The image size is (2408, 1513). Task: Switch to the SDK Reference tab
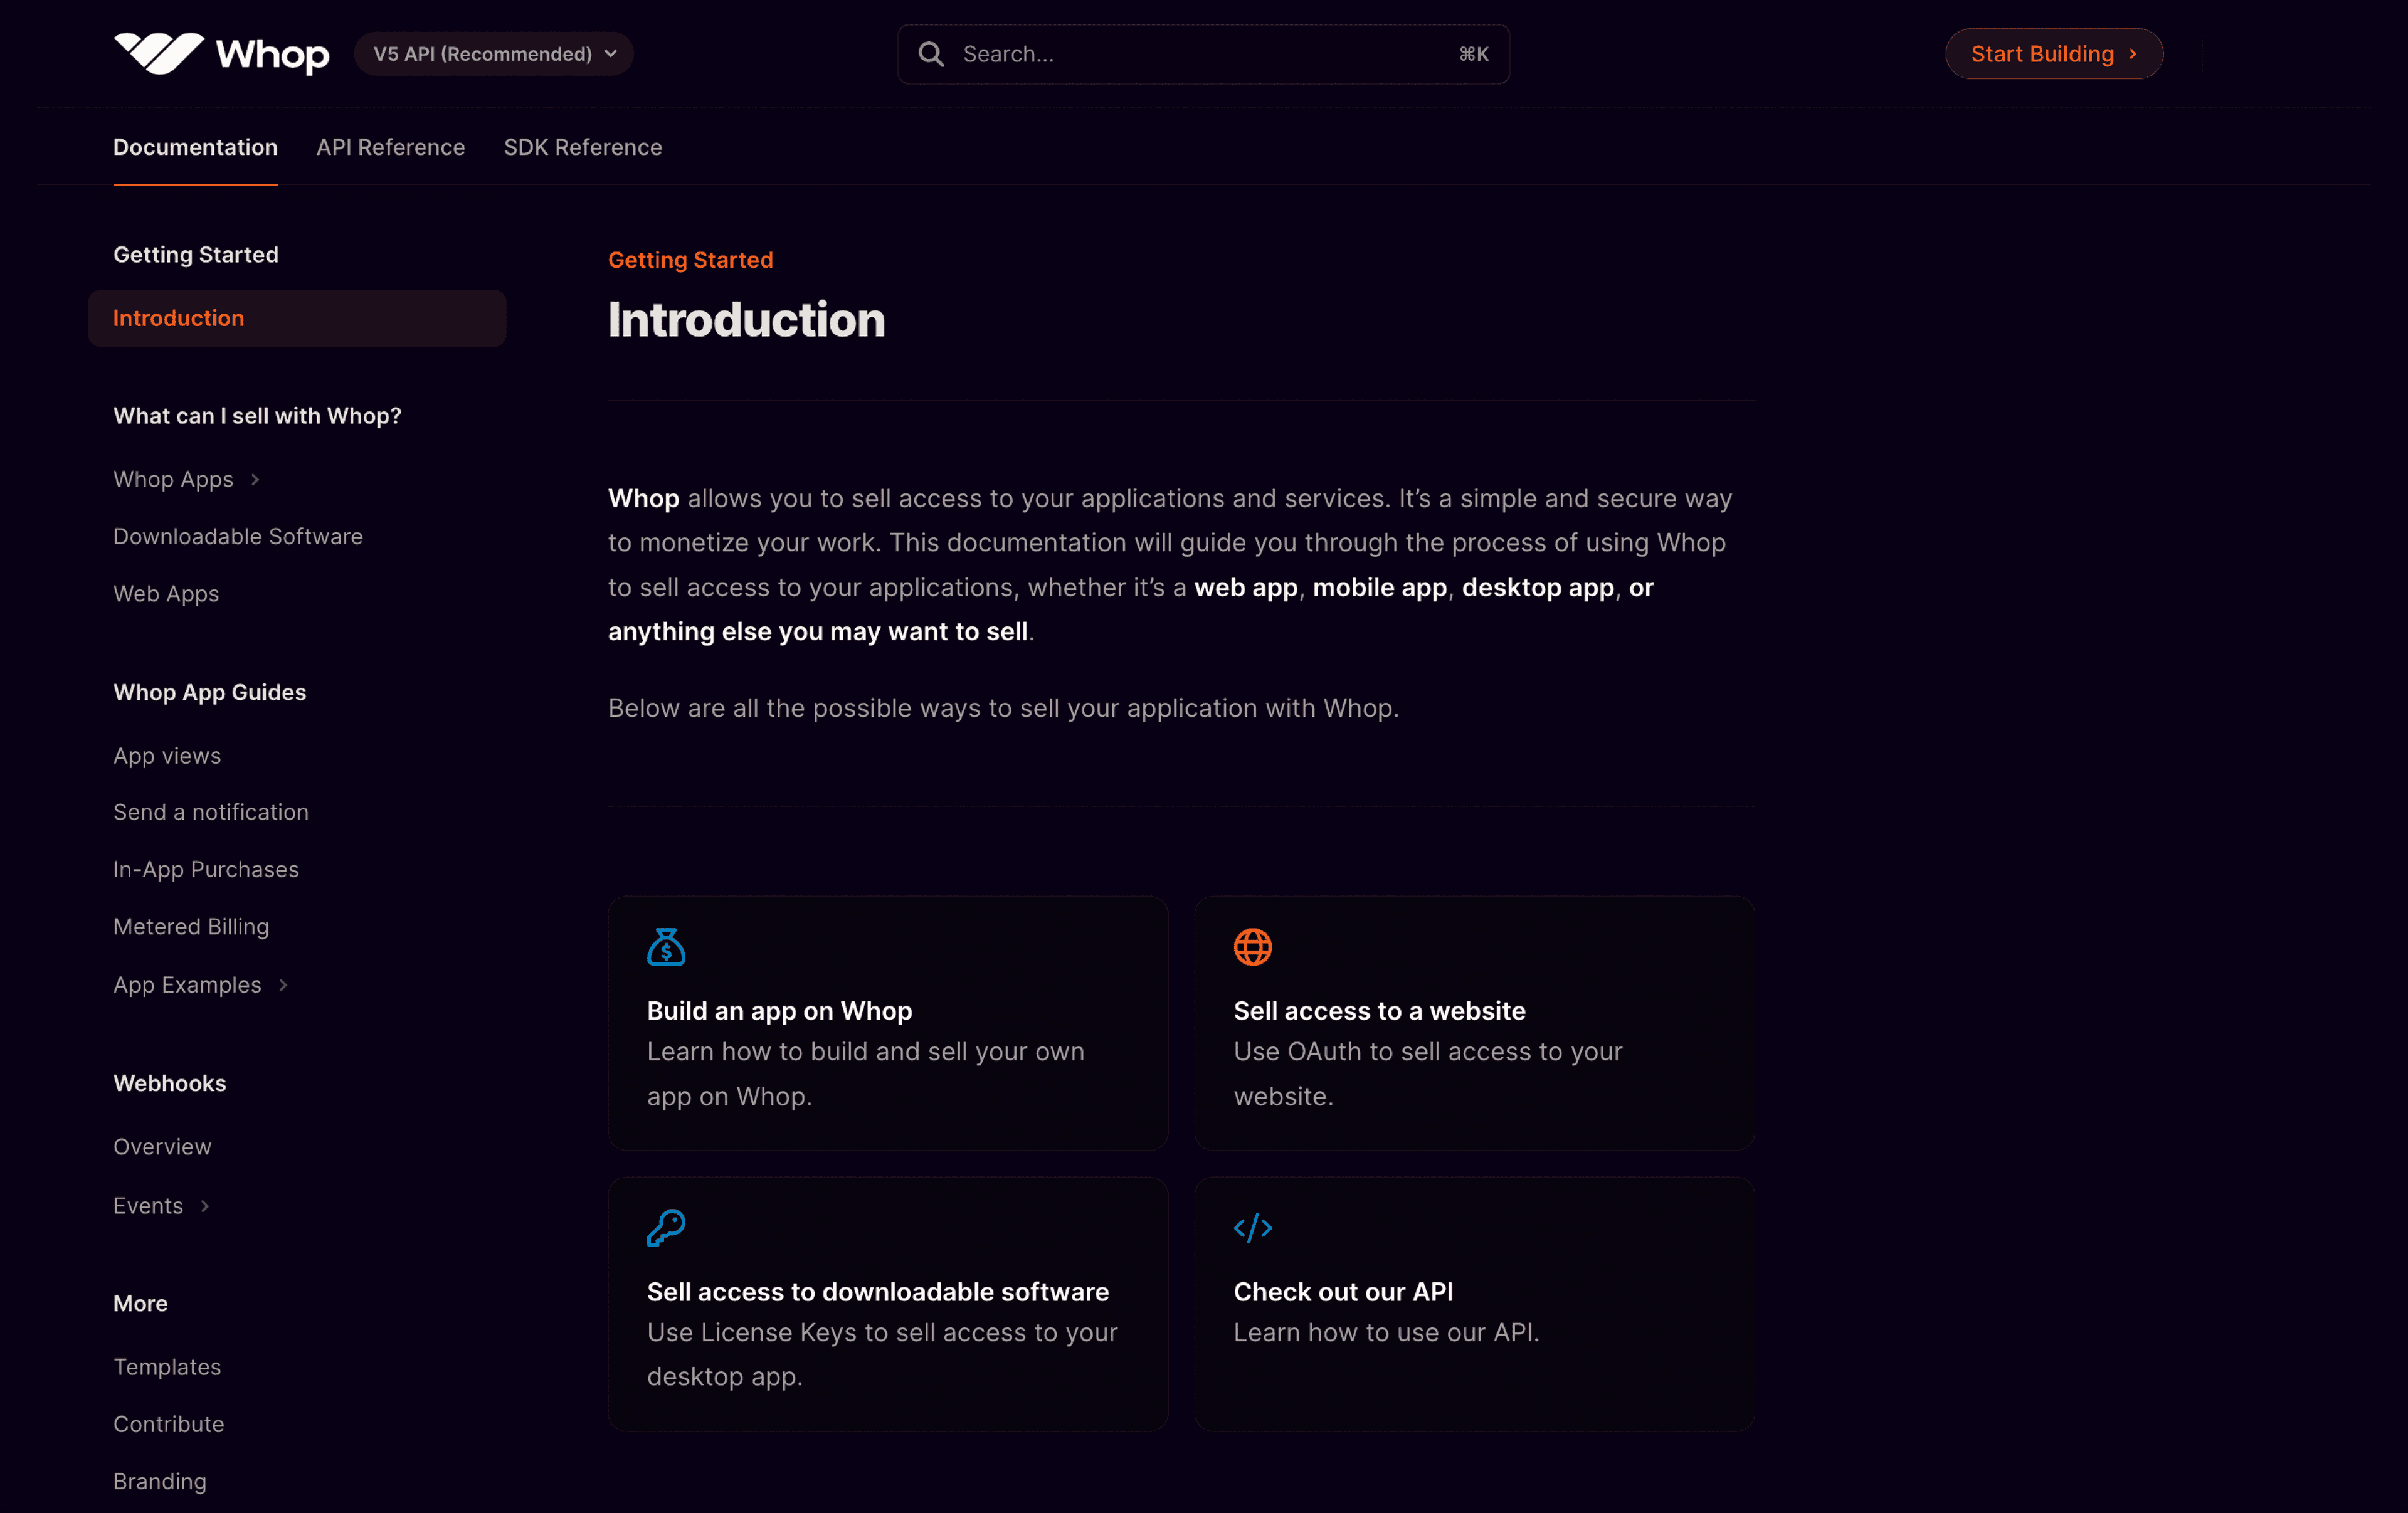583,147
